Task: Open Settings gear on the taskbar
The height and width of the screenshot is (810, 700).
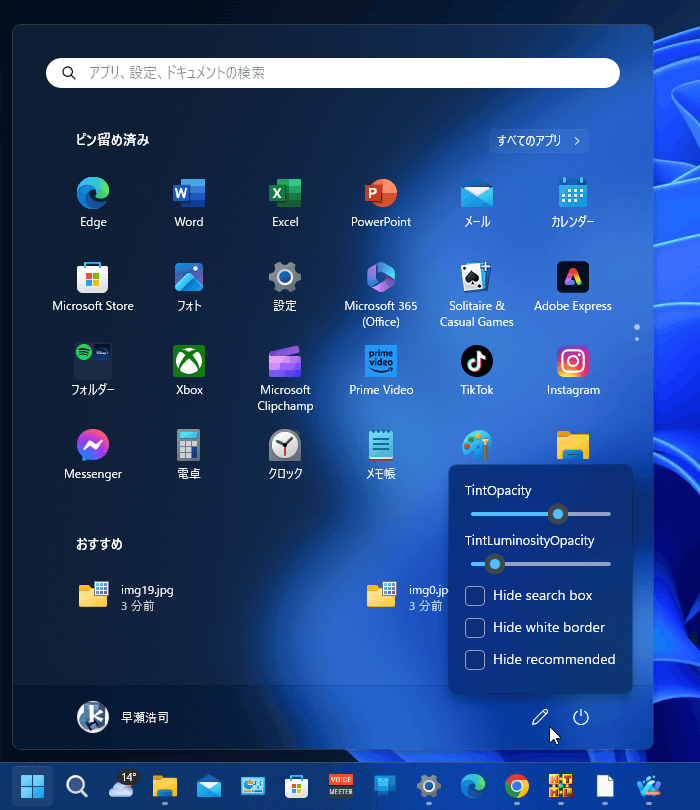Action: click(x=429, y=786)
